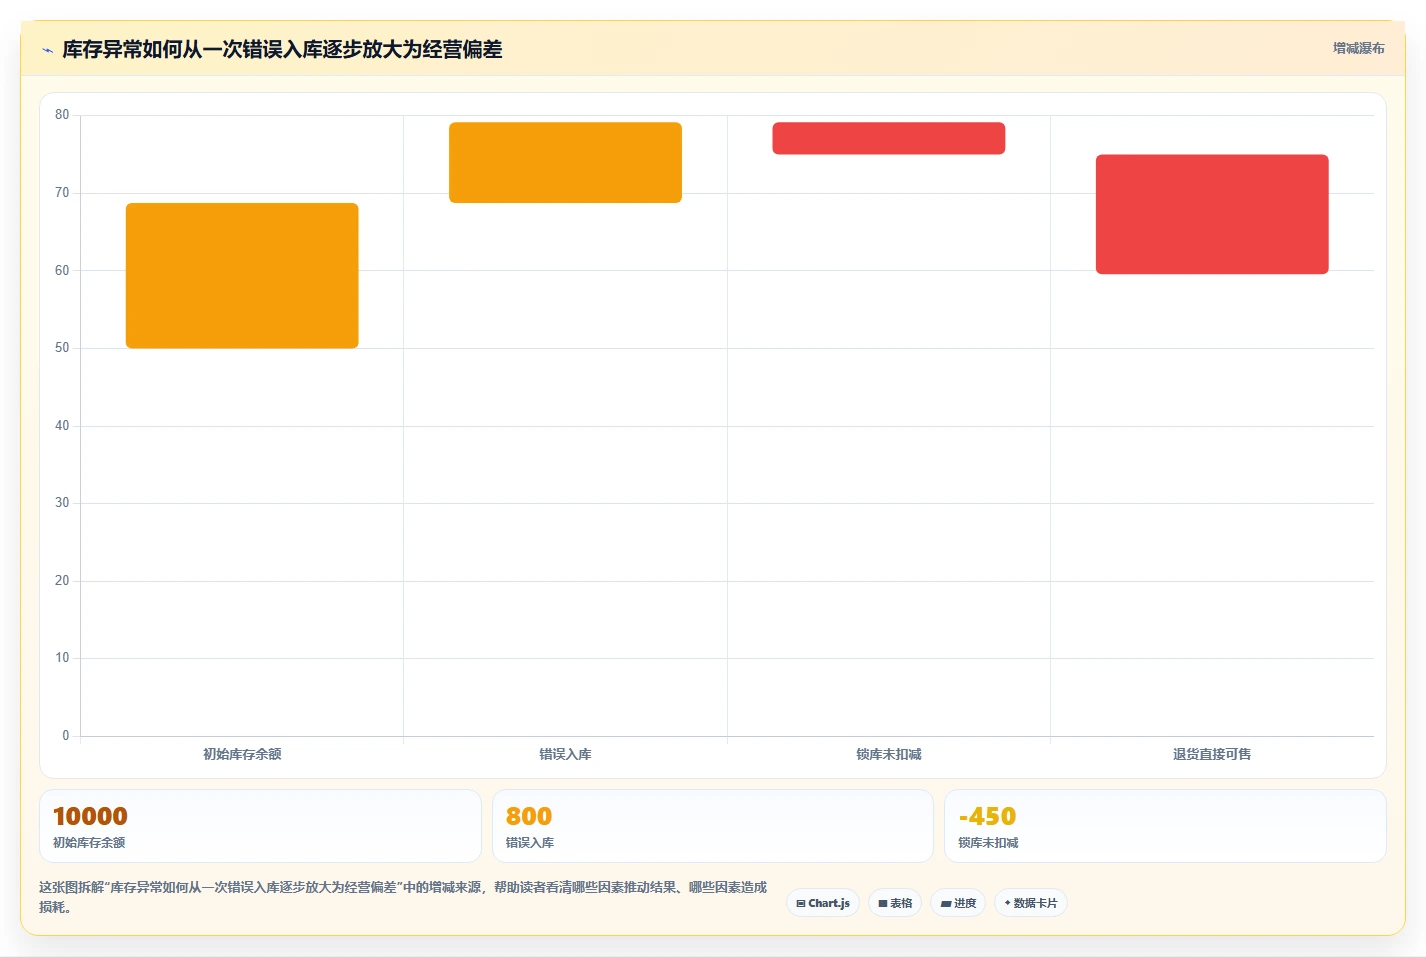The width and height of the screenshot is (1426, 957).
Task: Click the -450 value card
Action: pos(1165,826)
